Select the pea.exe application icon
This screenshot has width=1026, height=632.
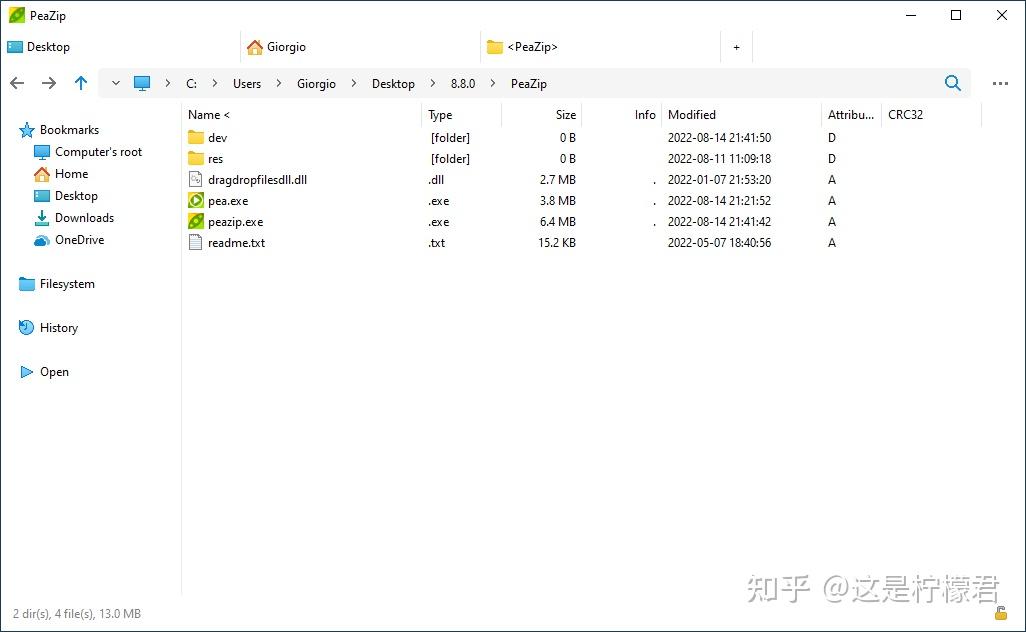pos(196,200)
